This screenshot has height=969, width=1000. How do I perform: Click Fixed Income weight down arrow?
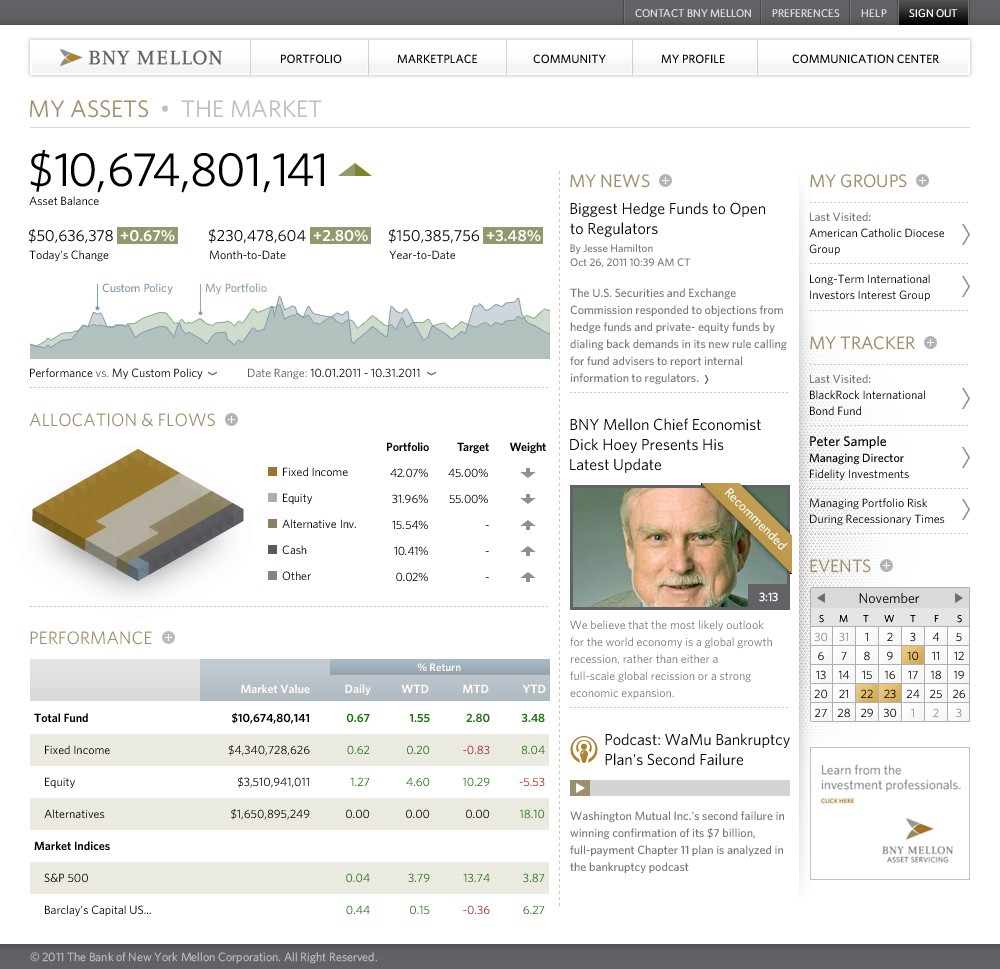527,473
